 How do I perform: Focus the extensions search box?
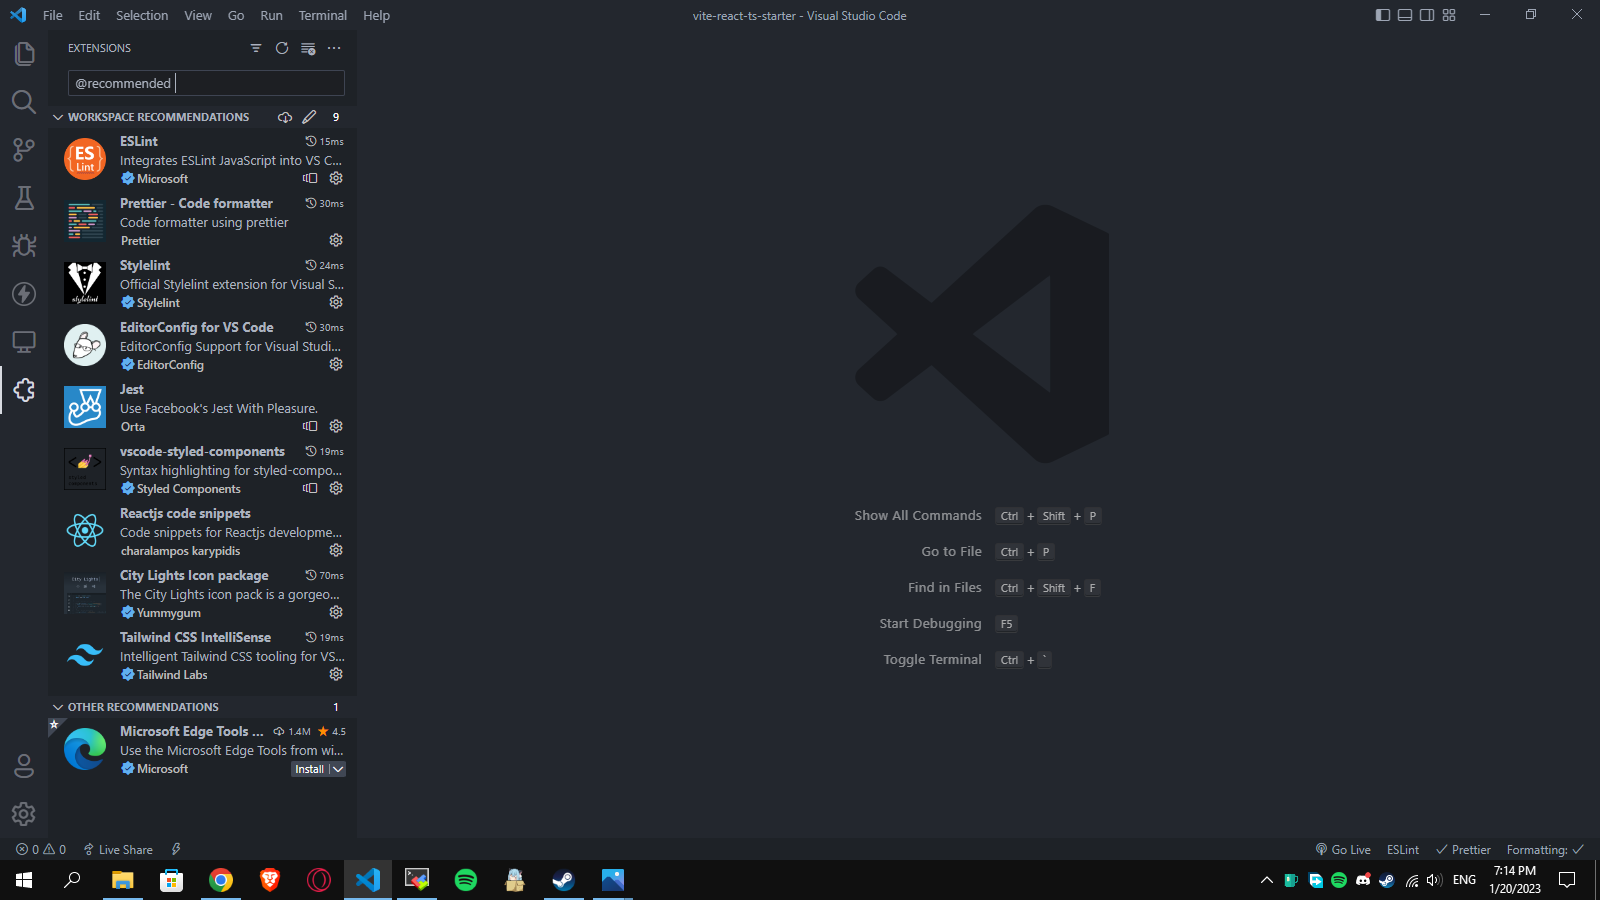[206, 83]
